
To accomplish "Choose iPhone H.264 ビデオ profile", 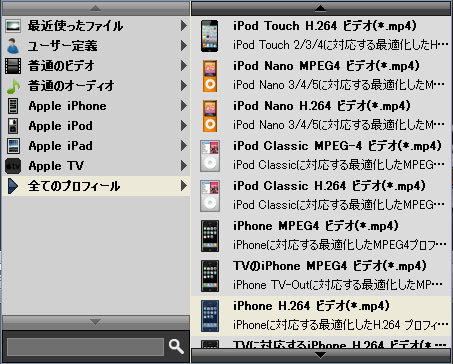I will (x=321, y=316).
